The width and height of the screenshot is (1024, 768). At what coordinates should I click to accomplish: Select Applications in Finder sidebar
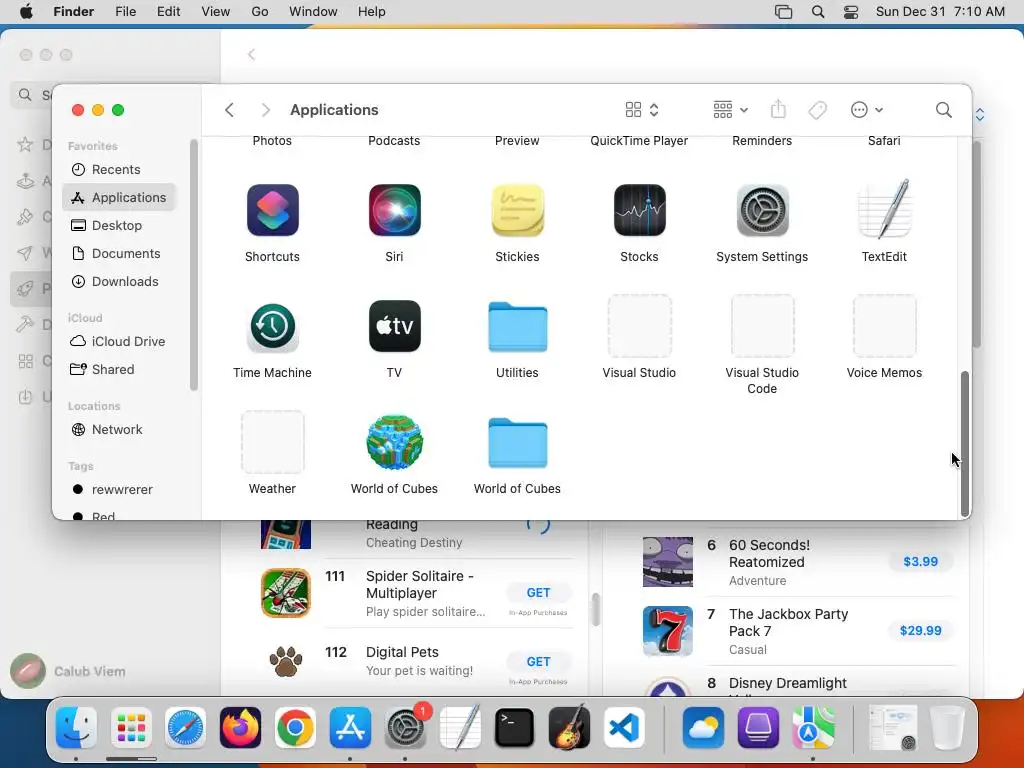coord(120,197)
